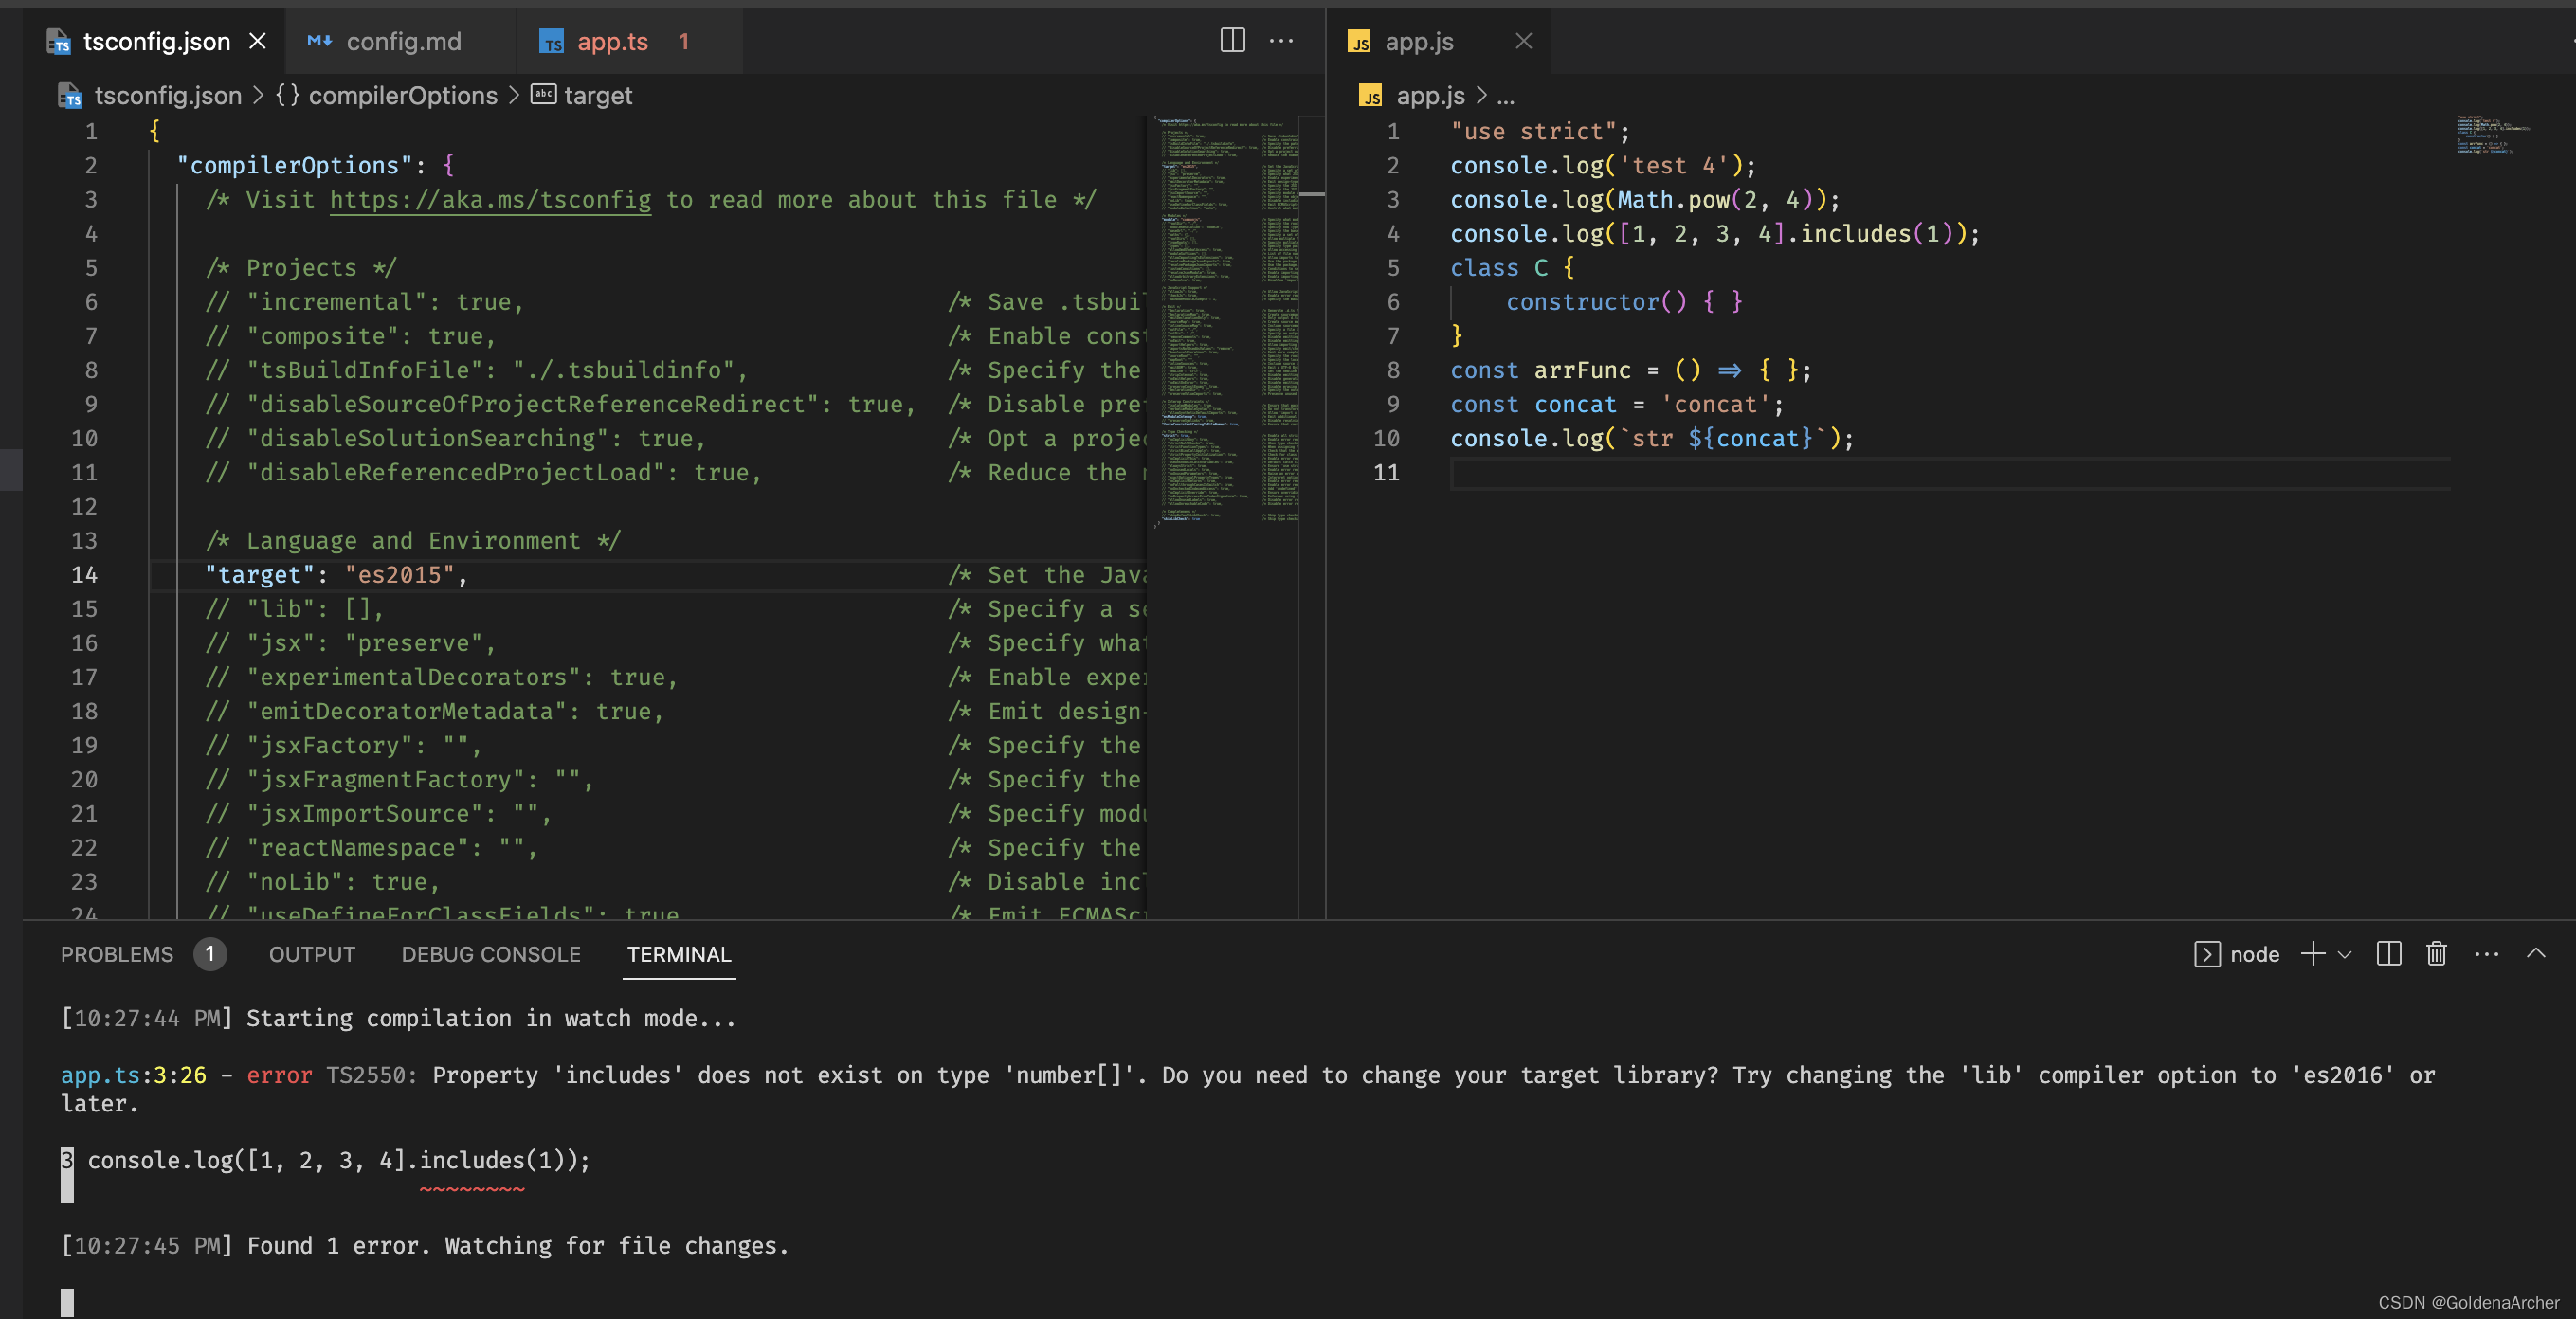Open the Problems panel icon
Viewport: 2576px width, 1319px height.
[x=116, y=954]
